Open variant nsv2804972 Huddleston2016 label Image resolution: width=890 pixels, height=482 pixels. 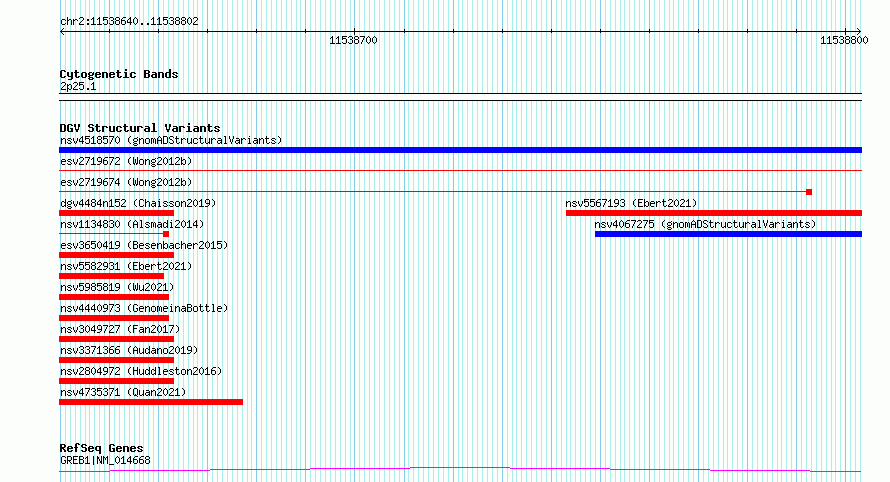[141, 371]
